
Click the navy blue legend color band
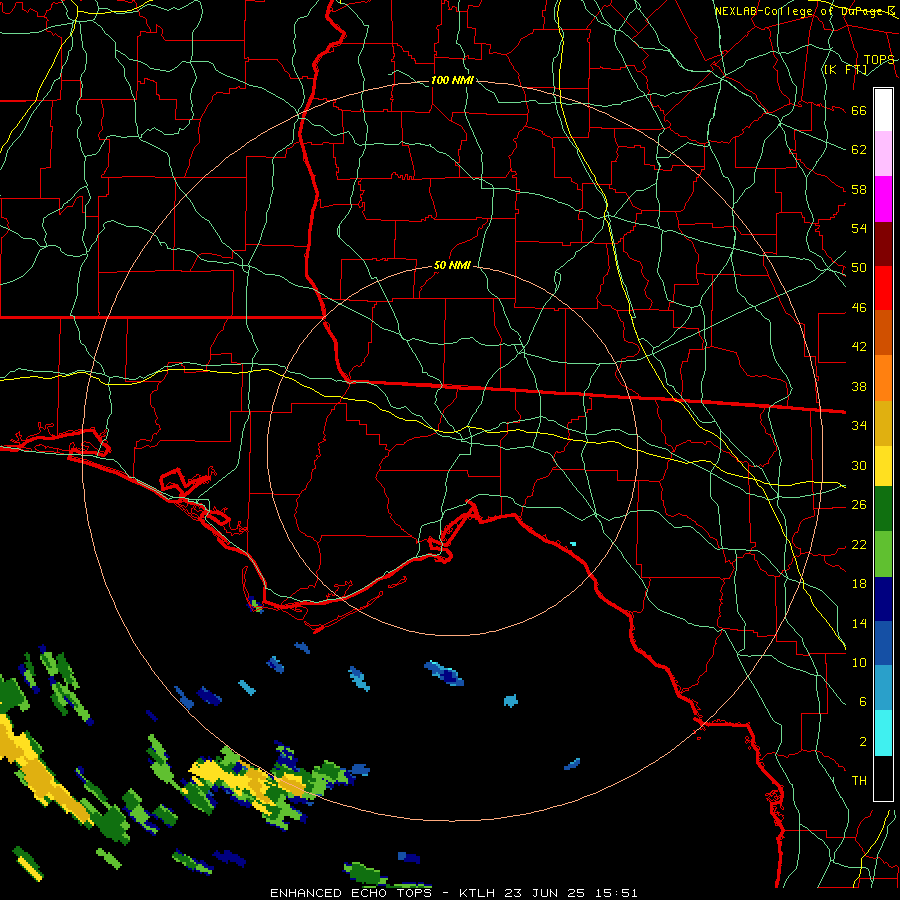883,599
